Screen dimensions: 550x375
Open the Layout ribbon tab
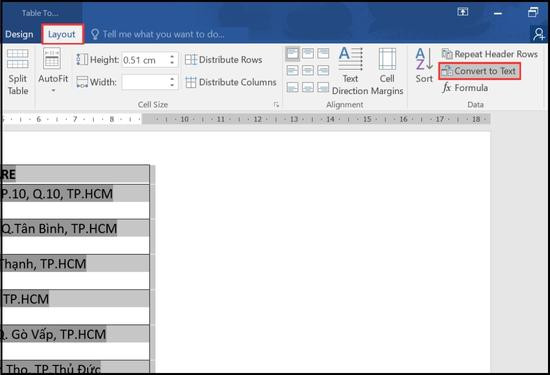62,34
